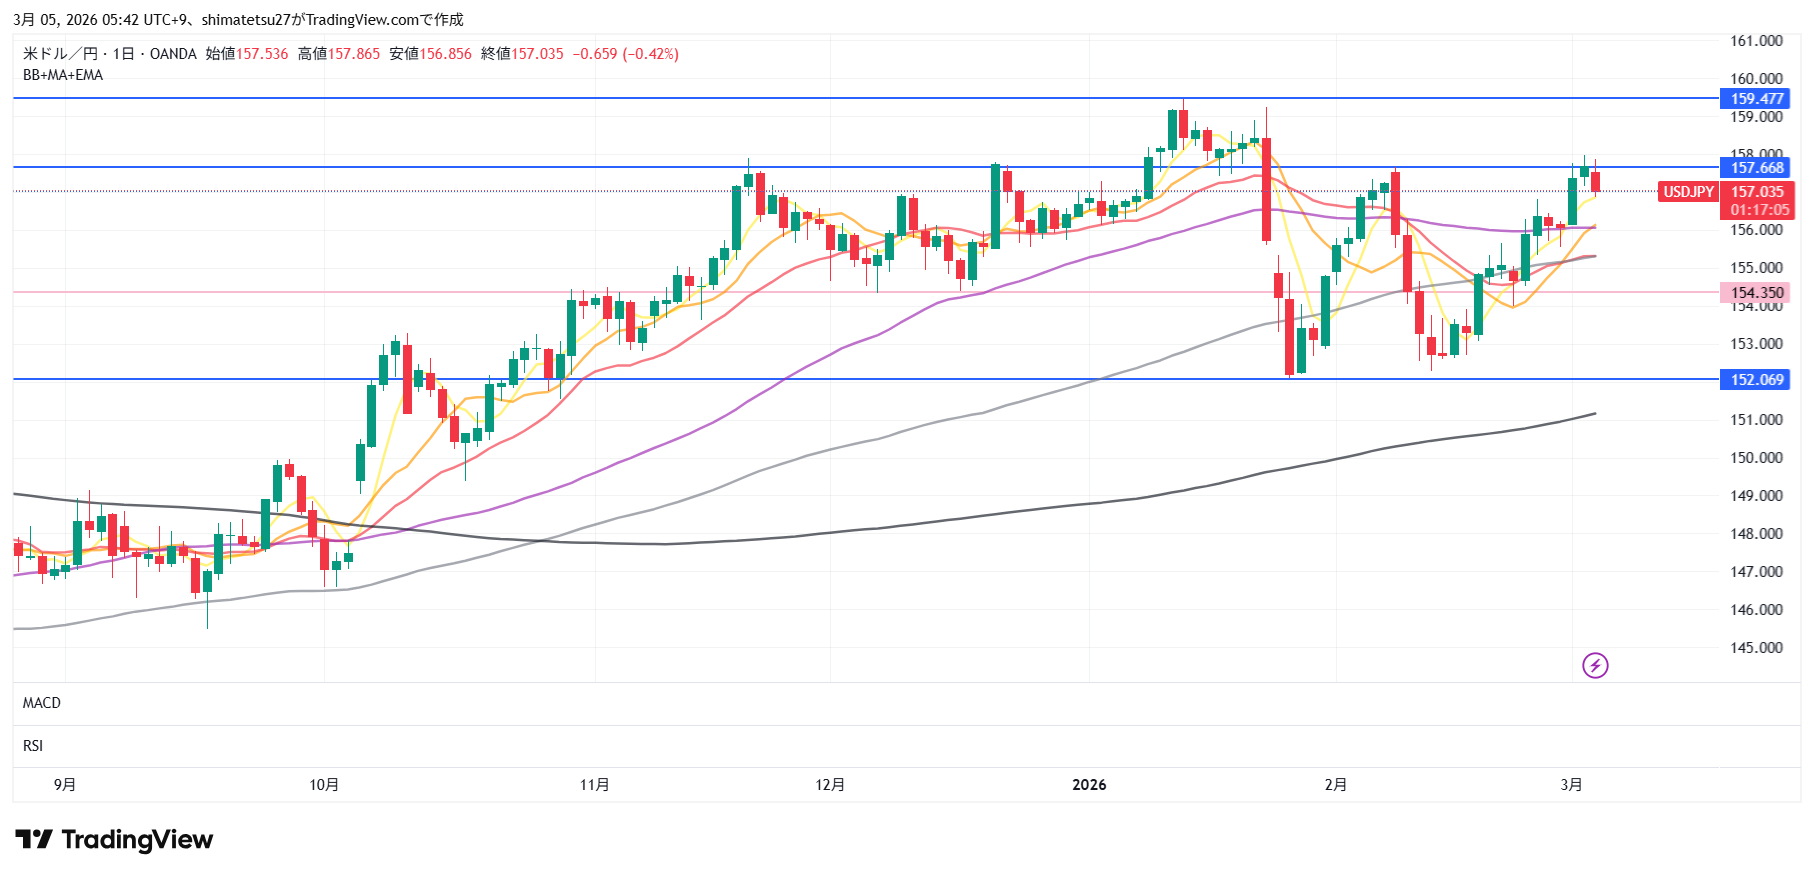Click the TradingView logo
Viewport: 1814px width, 877px height.
coord(114,839)
